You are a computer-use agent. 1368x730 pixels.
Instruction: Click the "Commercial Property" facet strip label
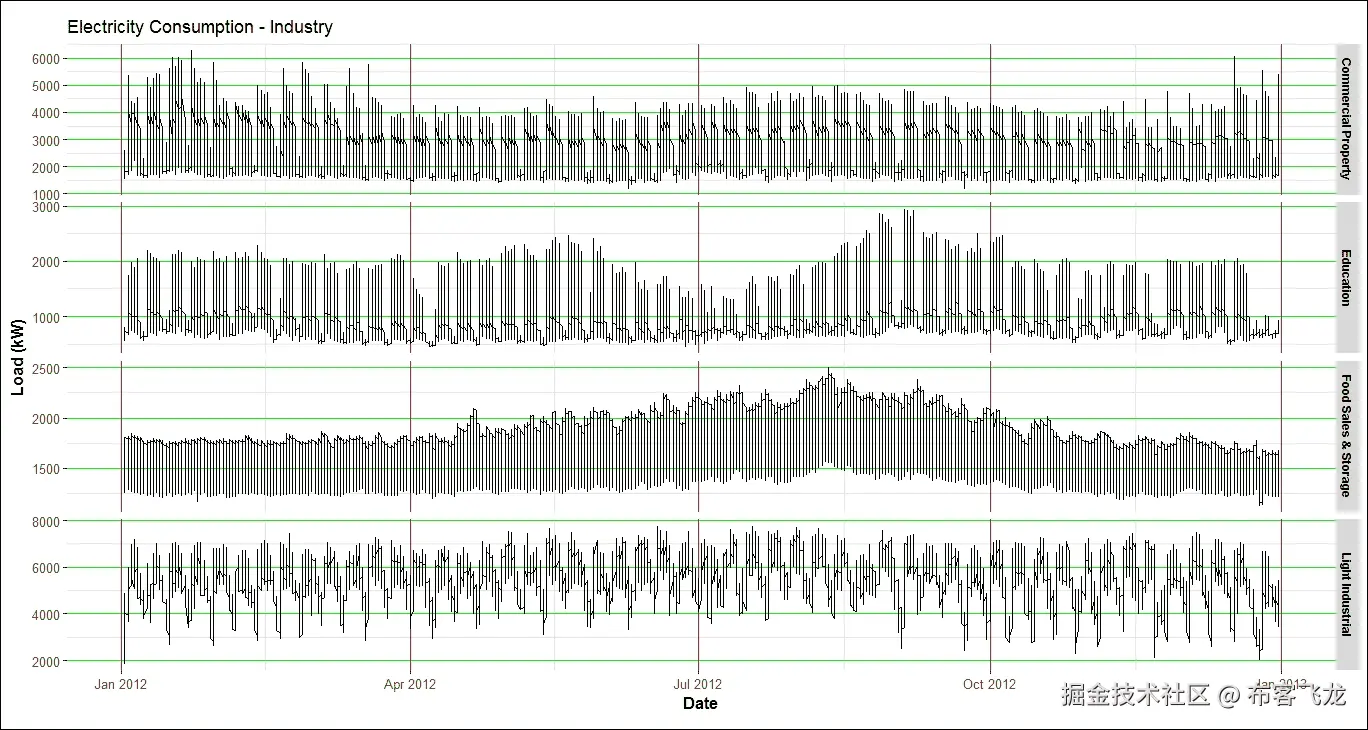click(x=1346, y=118)
